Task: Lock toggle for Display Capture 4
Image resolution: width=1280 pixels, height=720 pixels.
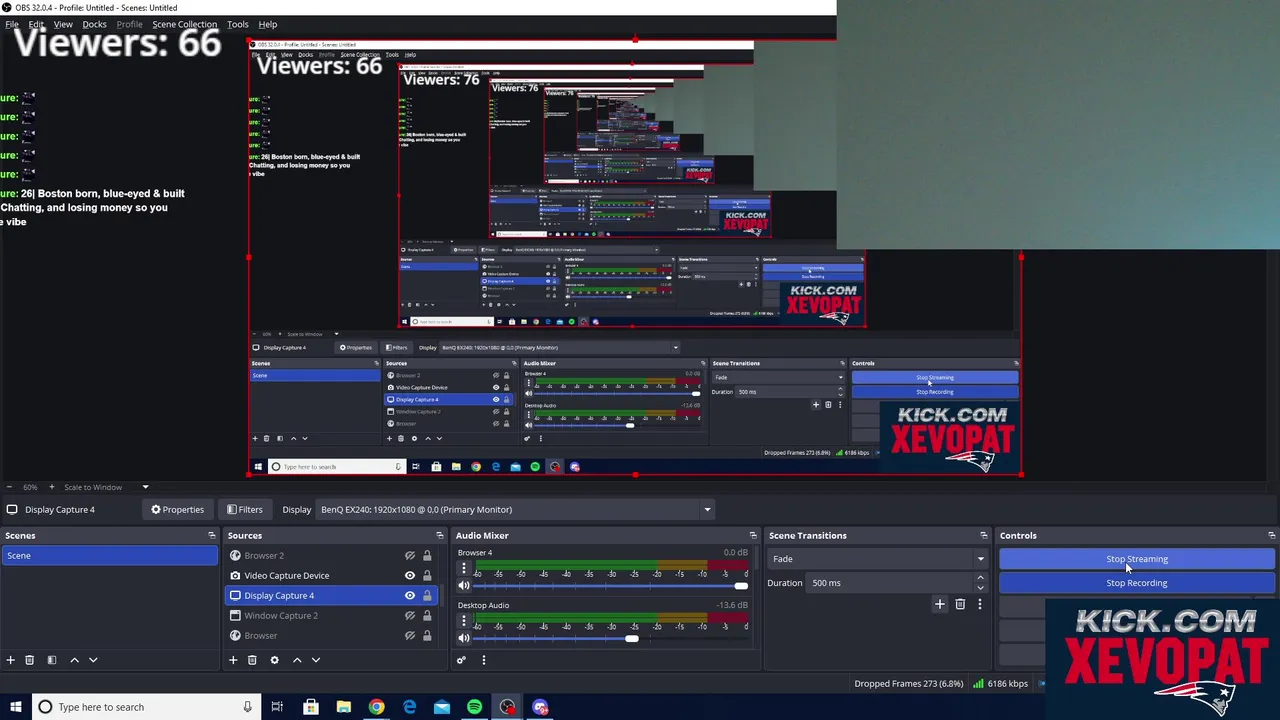Action: click(x=427, y=595)
